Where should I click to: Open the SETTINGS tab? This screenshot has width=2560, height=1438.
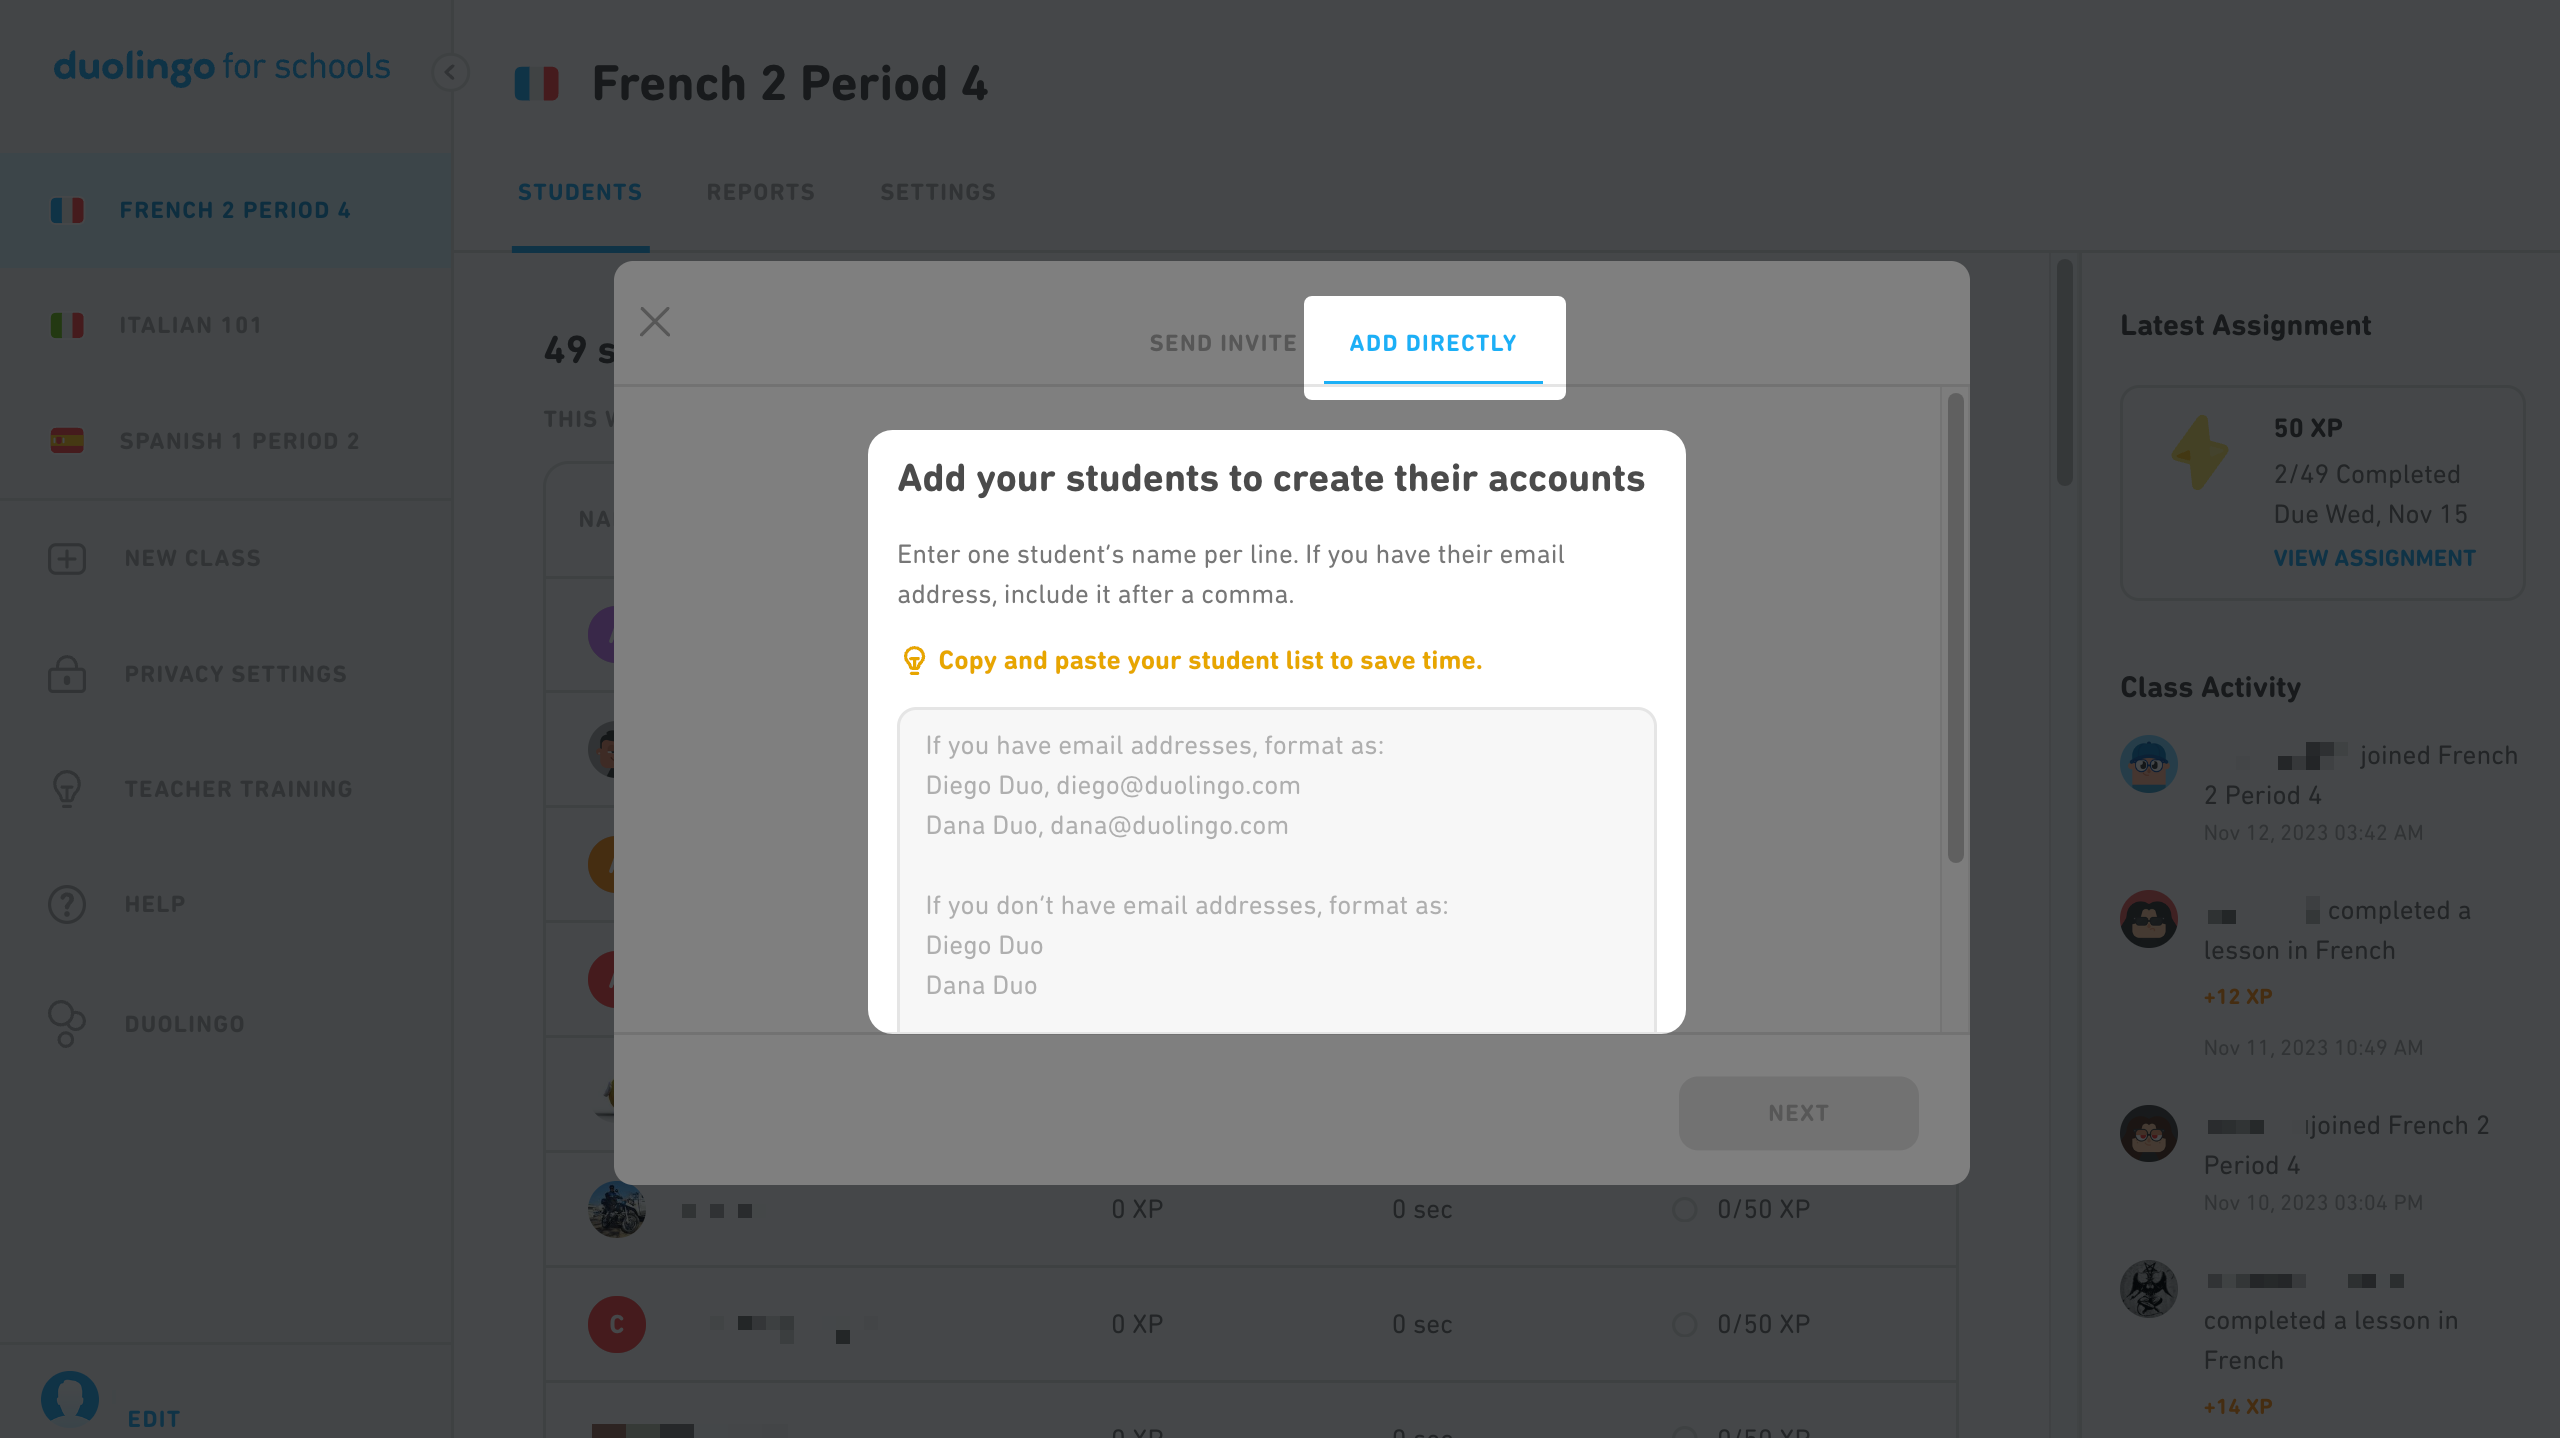click(937, 192)
